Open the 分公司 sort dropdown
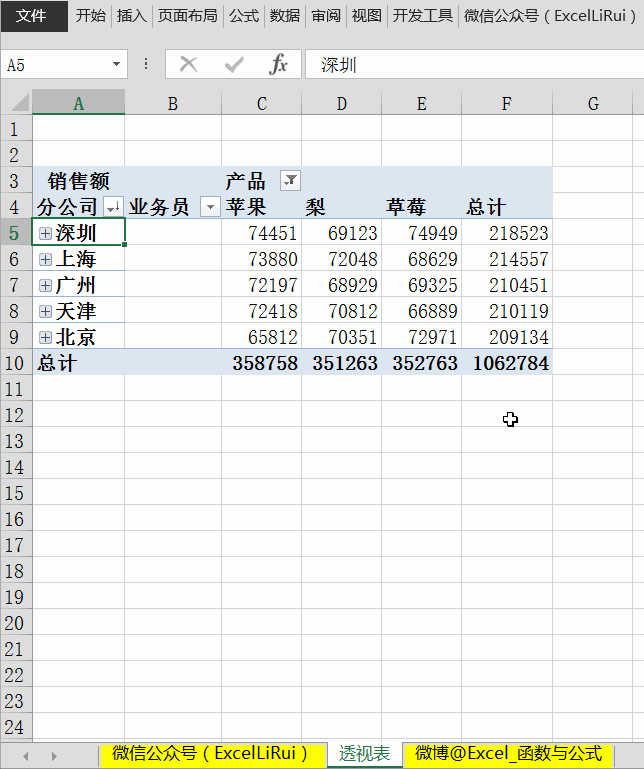The width and height of the screenshot is (644, 769). click(x=113, y=207)
